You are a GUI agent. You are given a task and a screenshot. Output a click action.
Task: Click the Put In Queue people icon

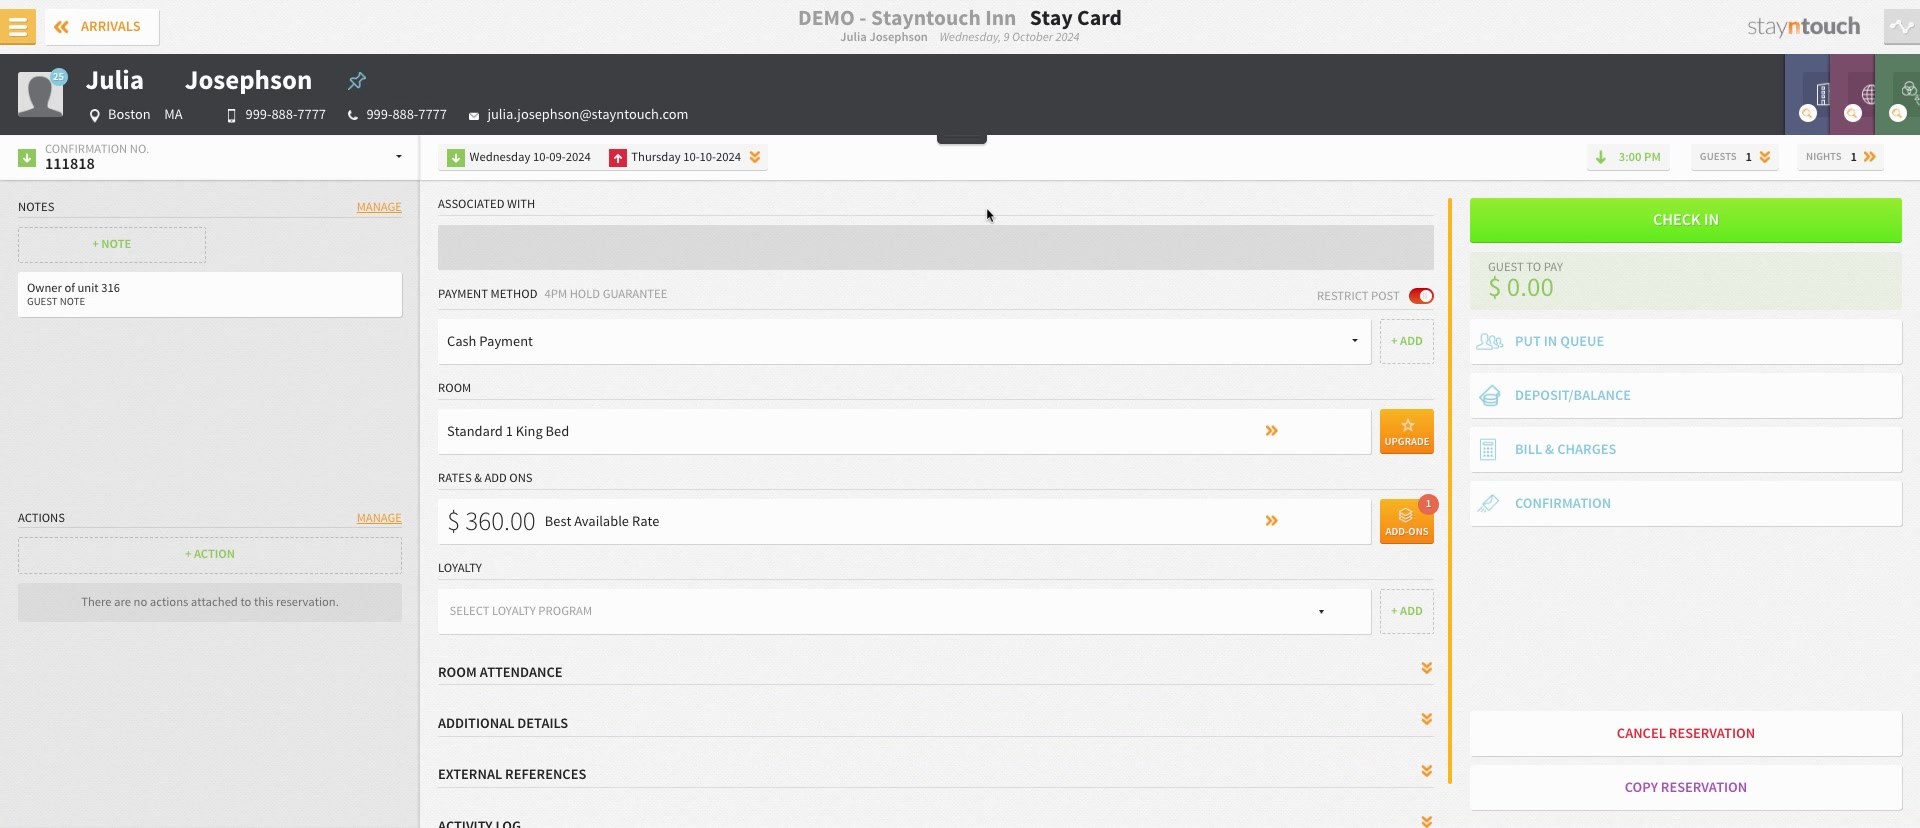point(1489,342)
